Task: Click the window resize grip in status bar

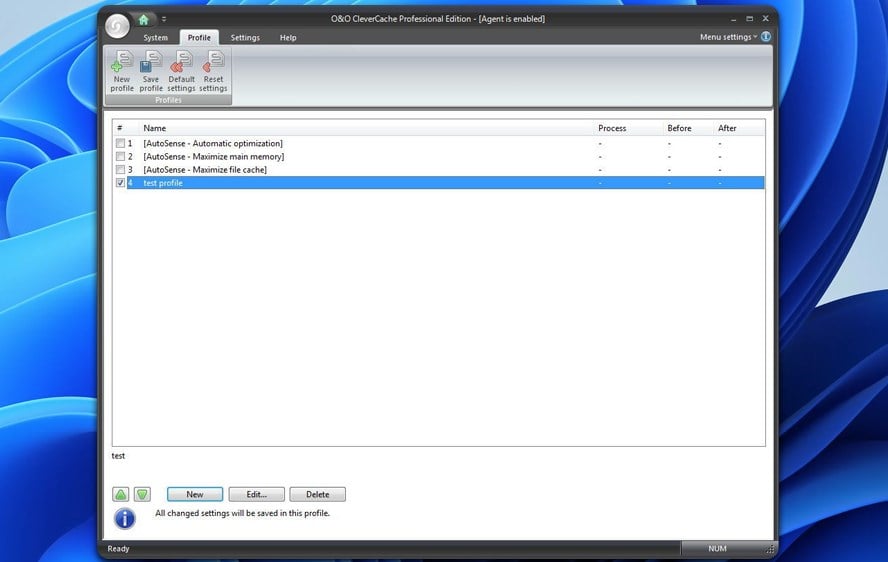Action: point(770,549)
